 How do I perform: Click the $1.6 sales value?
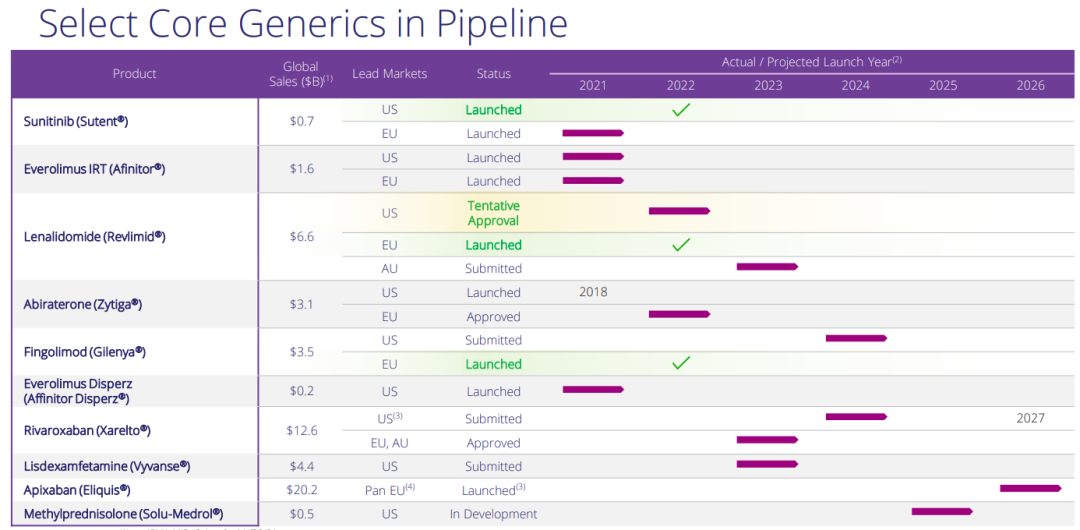pos(302,168)
